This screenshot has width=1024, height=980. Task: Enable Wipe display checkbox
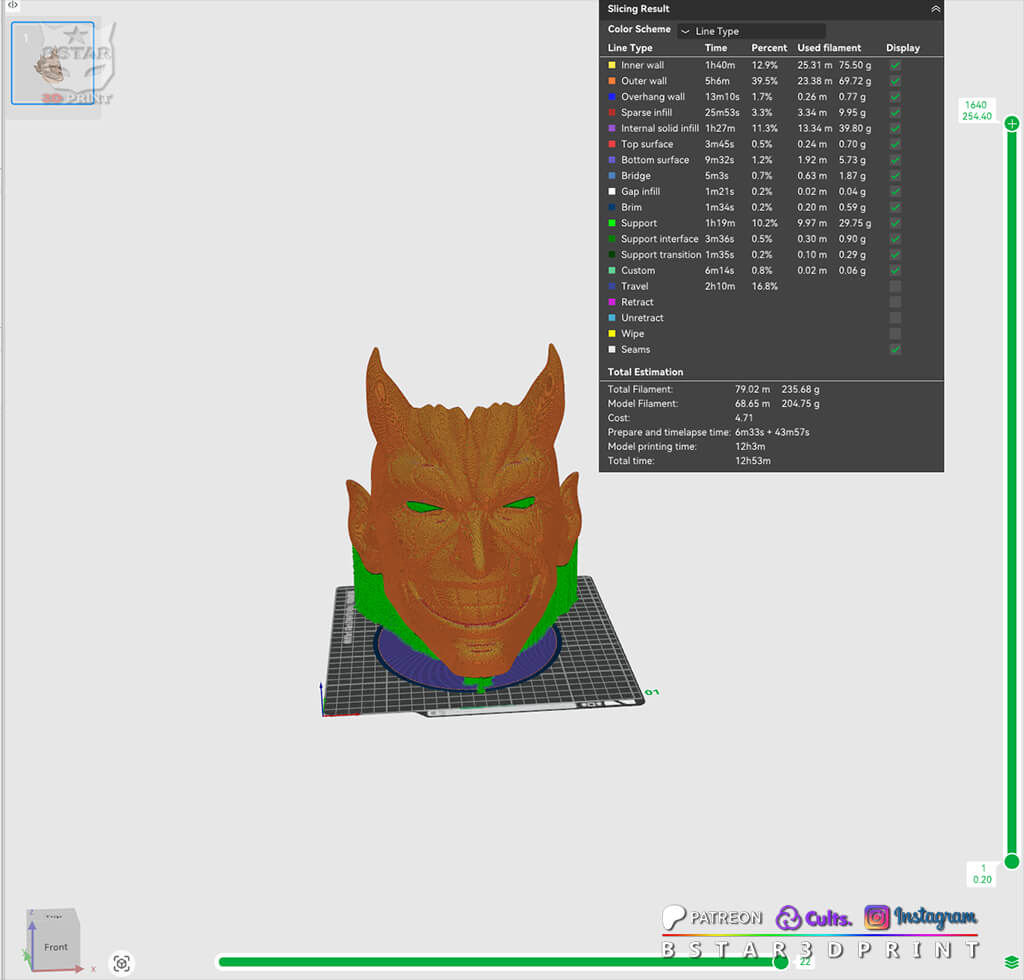[x=895, y=334]
